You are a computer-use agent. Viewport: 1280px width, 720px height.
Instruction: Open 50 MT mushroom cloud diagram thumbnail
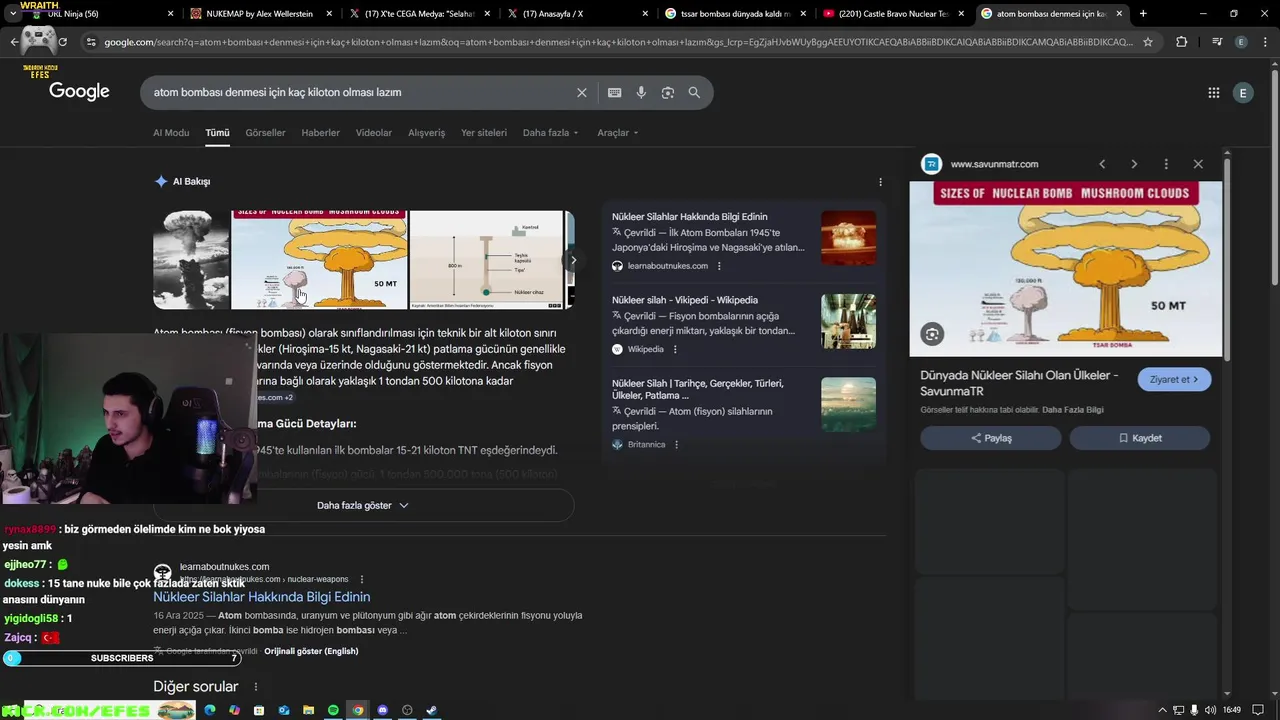320,260
